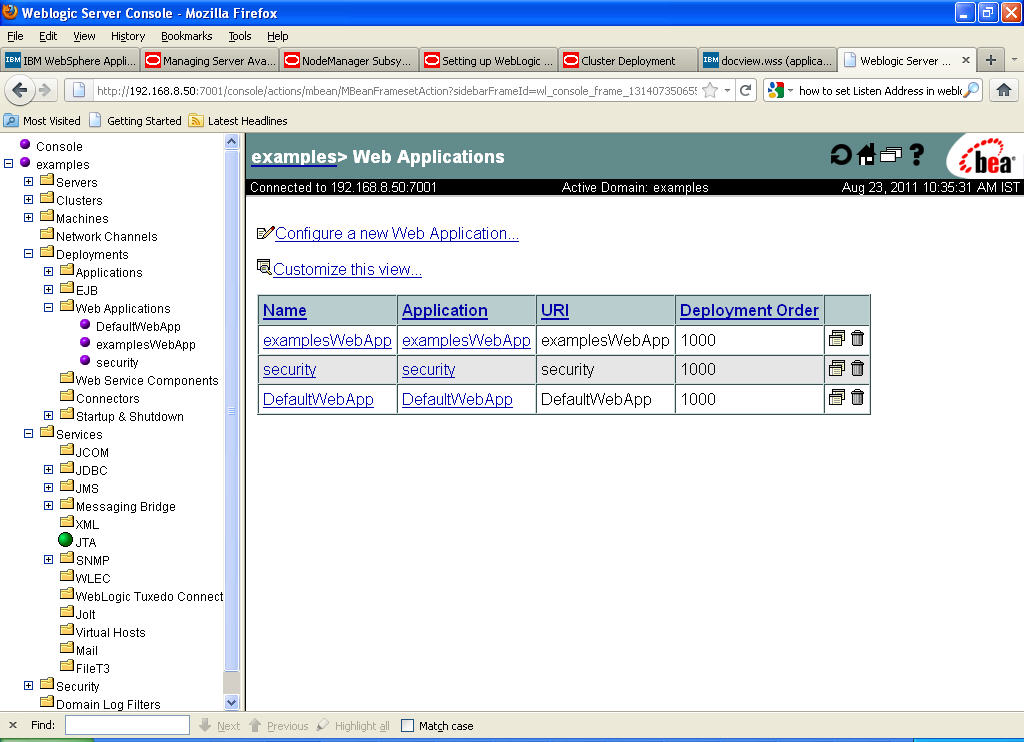Click the sidebar scroll down arrow
1024x742 pixels.
231,702
